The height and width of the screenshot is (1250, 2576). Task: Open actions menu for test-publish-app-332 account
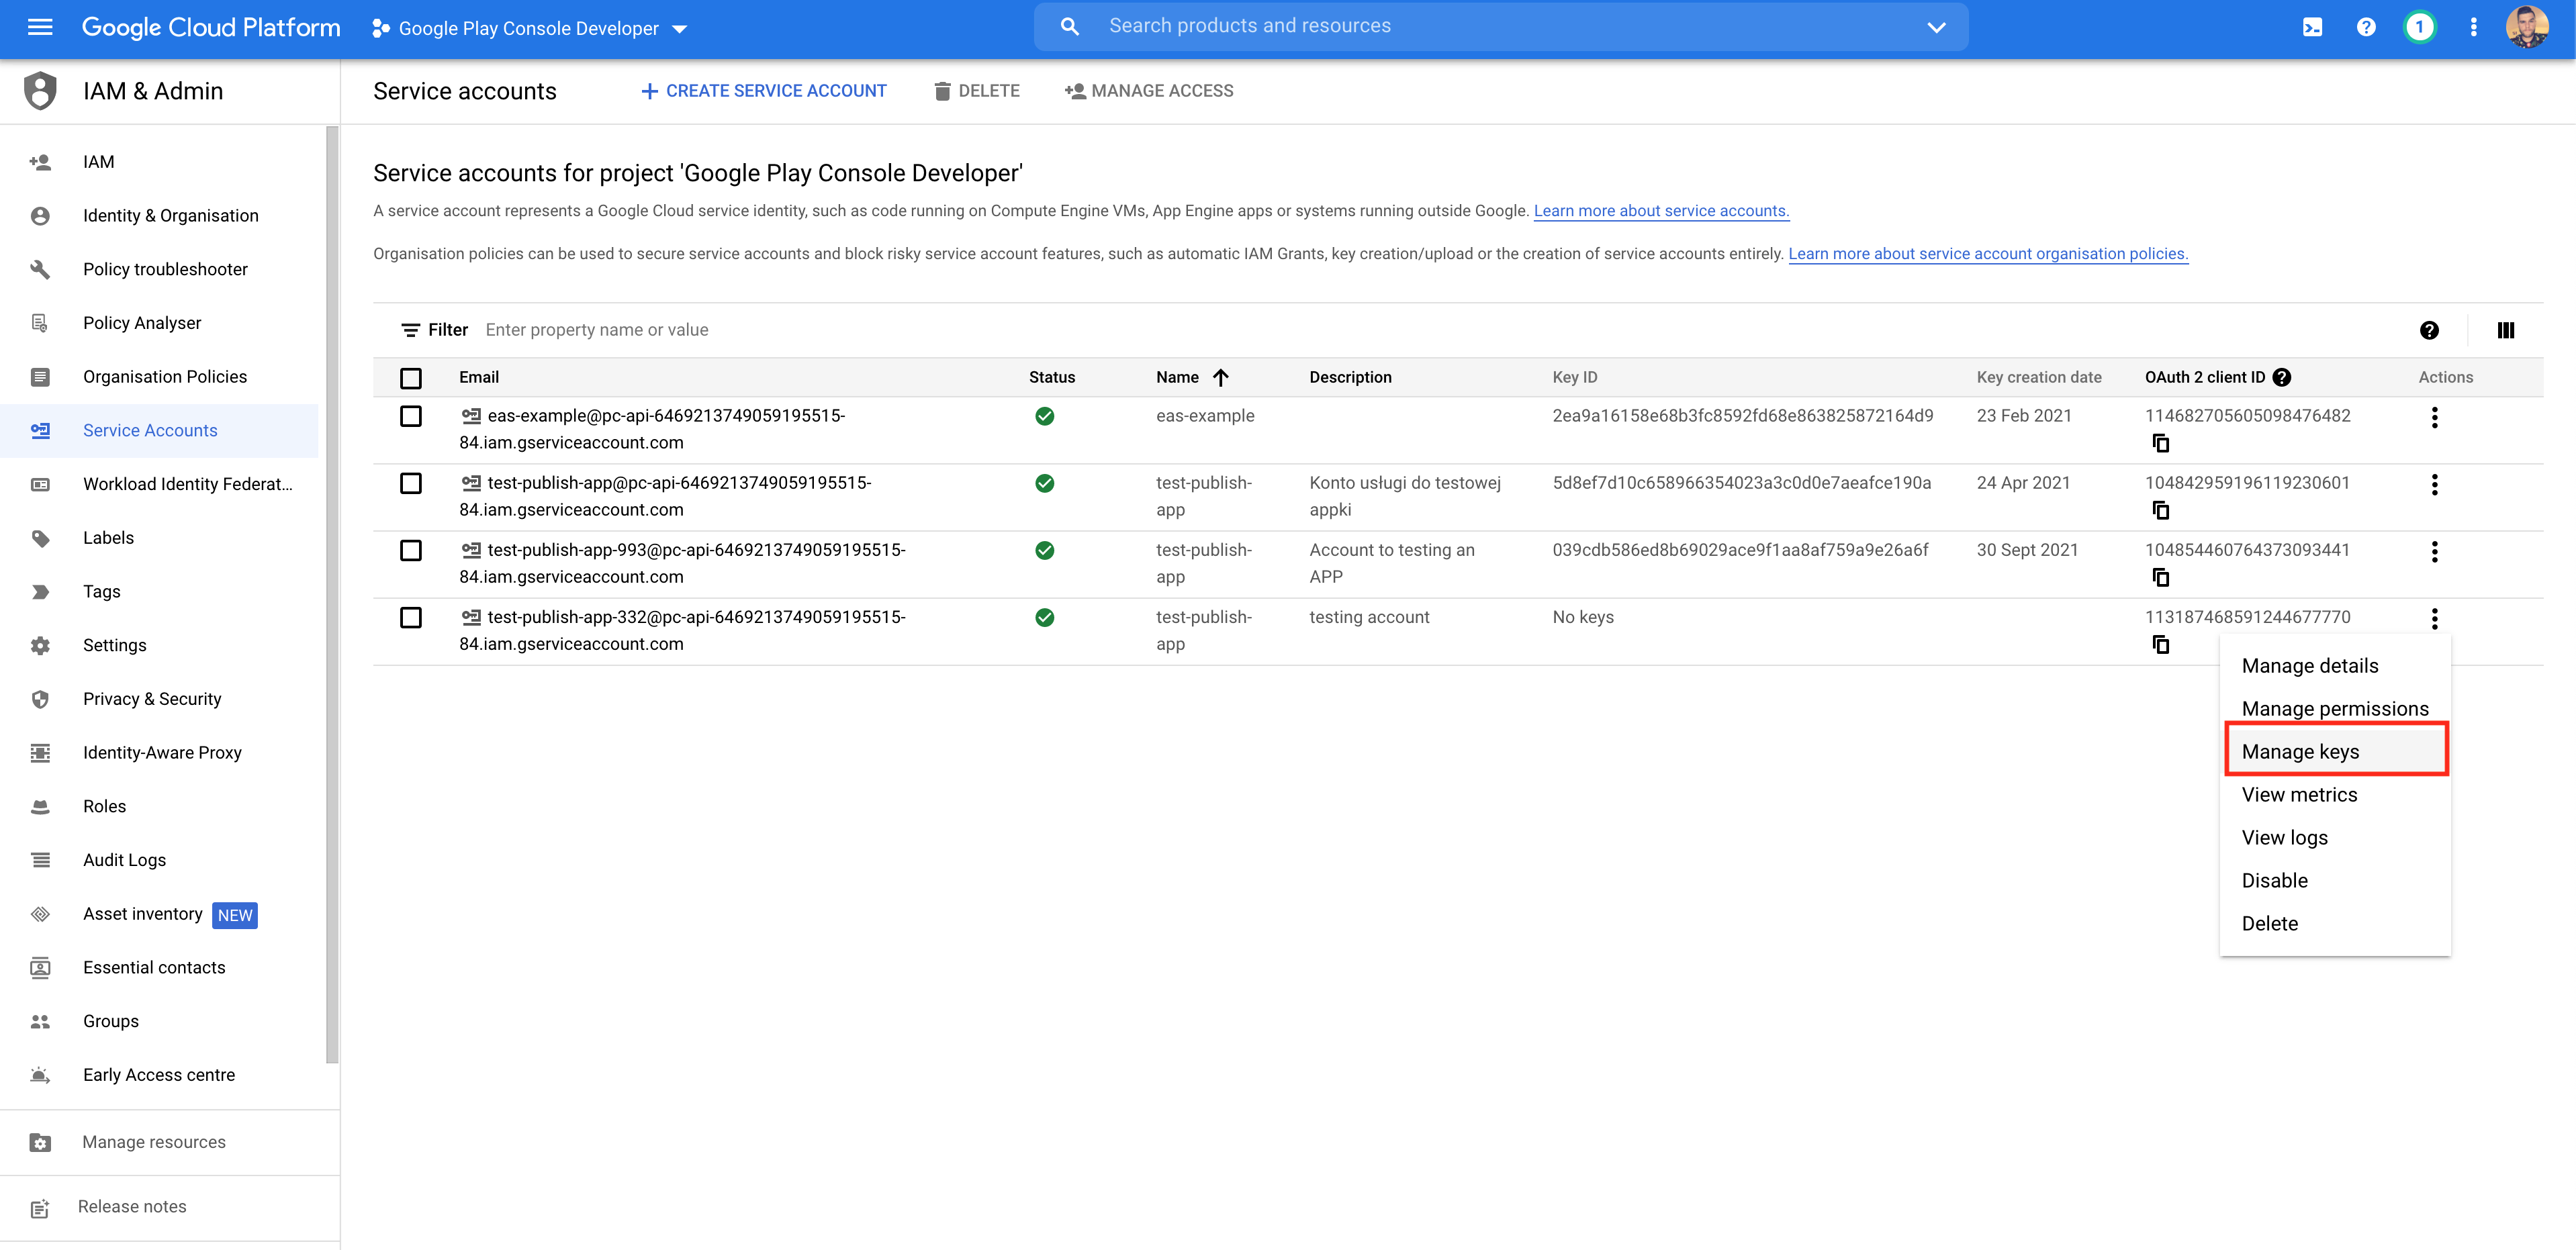coord(2434,618)
